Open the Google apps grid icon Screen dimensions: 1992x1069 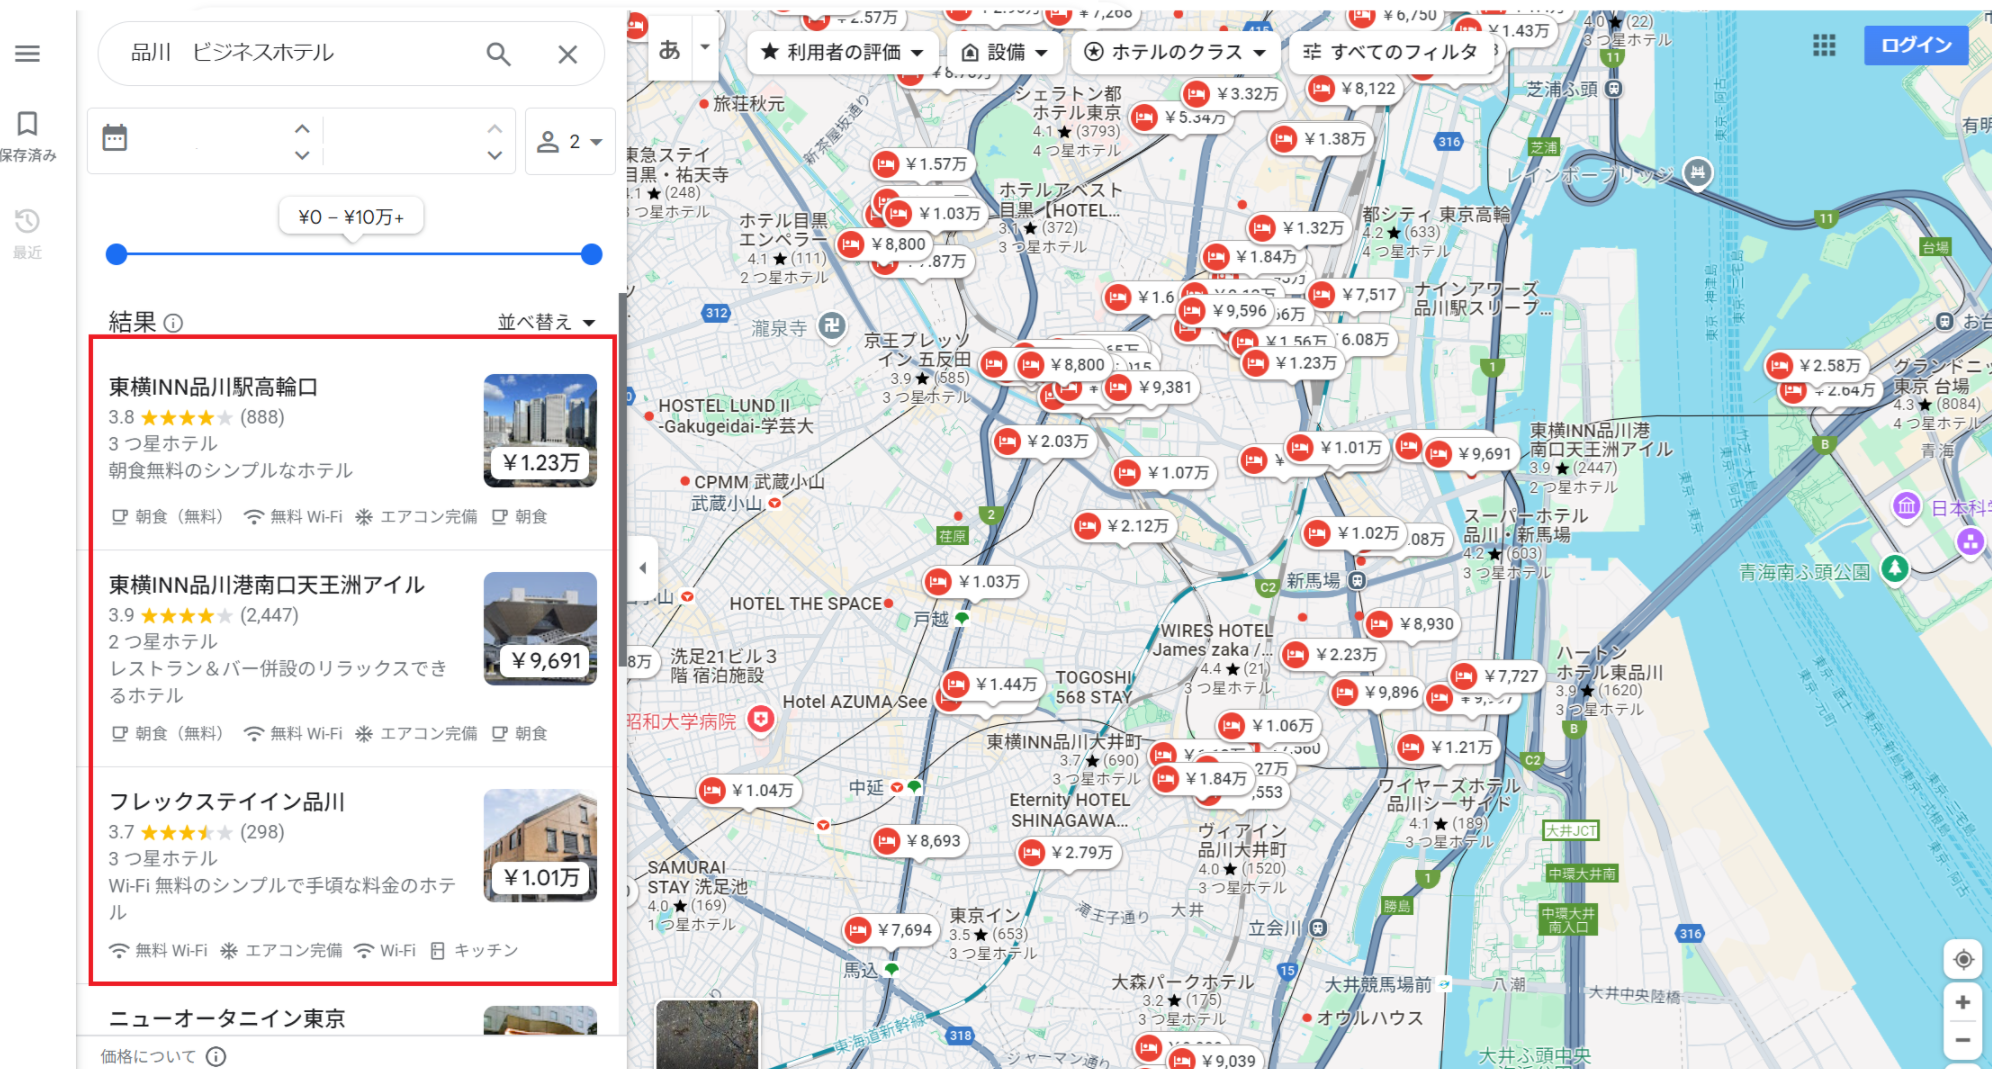(x=1824, y=45)
